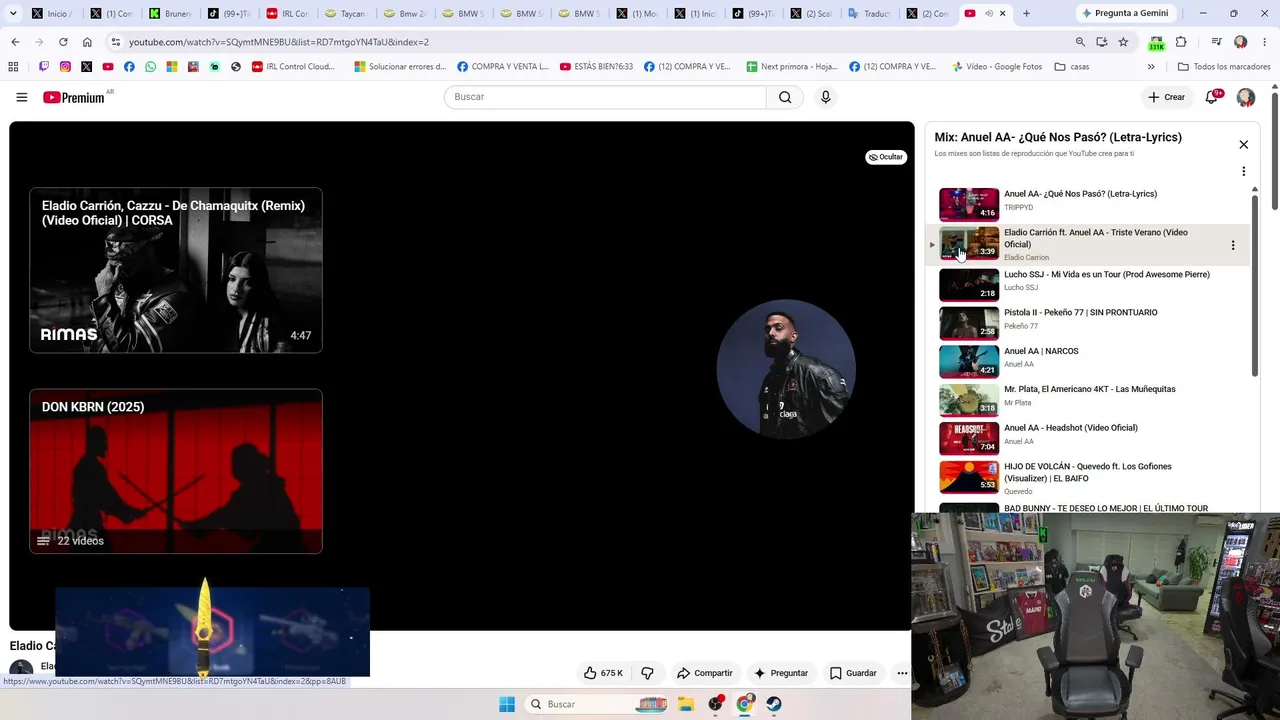Dislike the current video
This screenshot has width=1280, height=720.
pos(647,673)
